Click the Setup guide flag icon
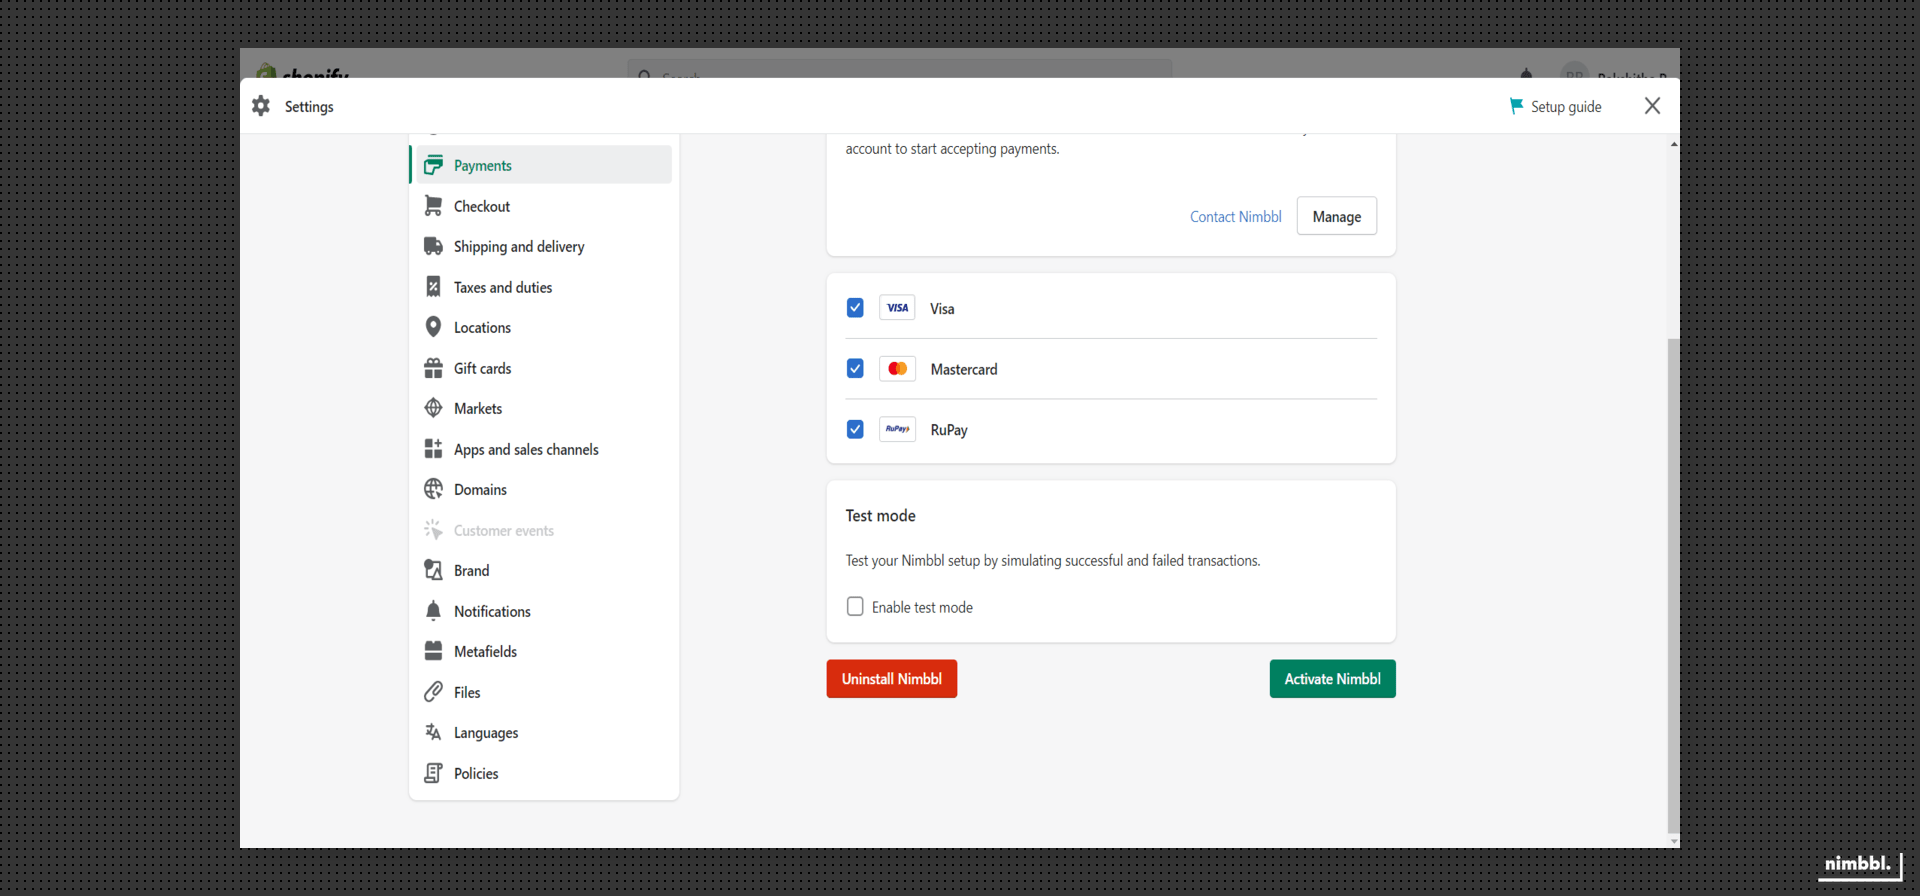This screenshot has height=896, width=1920. (x=1516, y=106)
